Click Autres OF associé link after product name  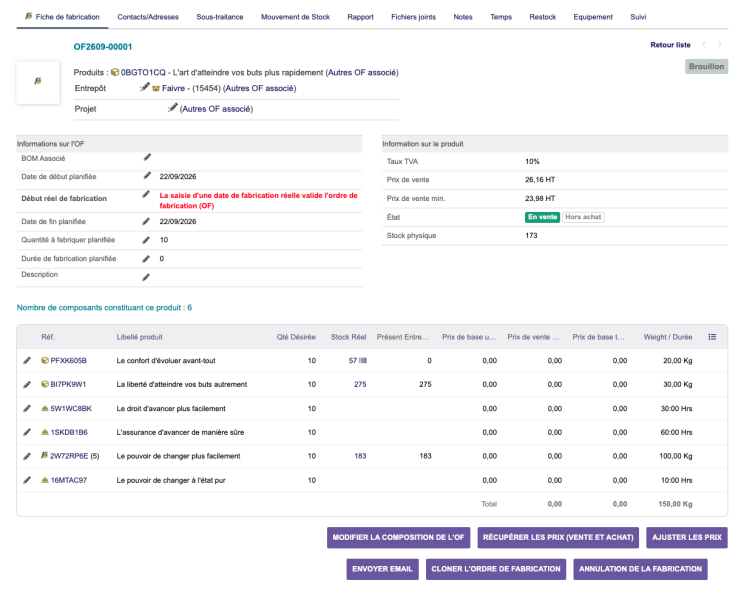[362, 72]
